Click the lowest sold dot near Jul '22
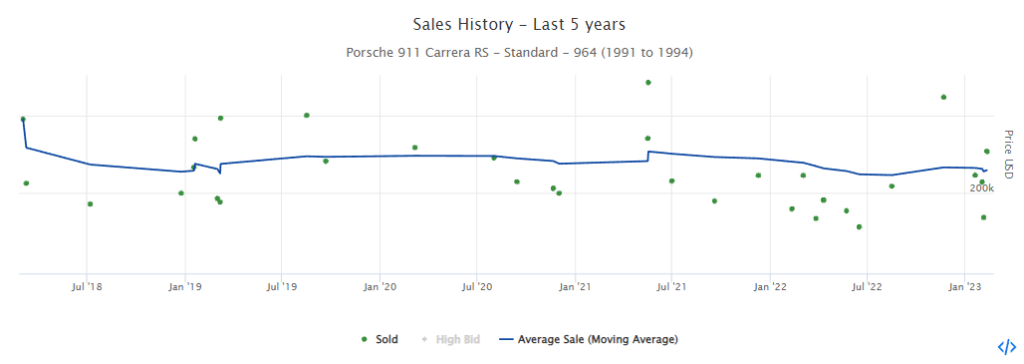This screenshot has width=1024, height=364. coord(859,227)
